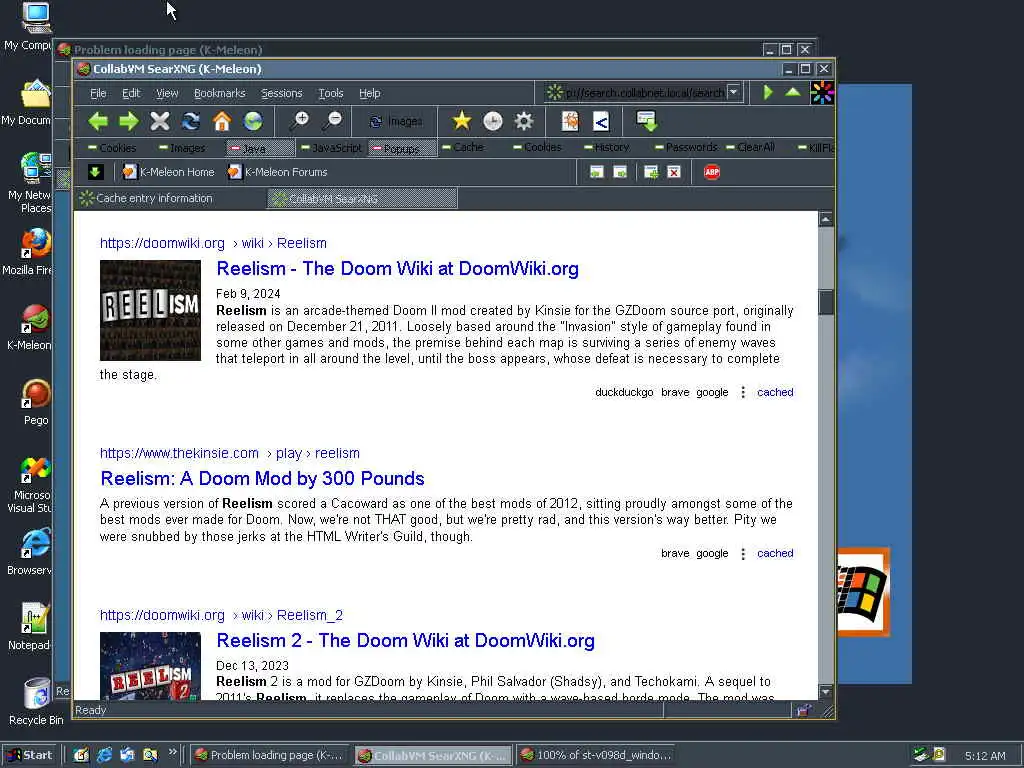Click the red ABP Adblock icon
This screenshot has height=768, width=1024.
coord(712,172)
